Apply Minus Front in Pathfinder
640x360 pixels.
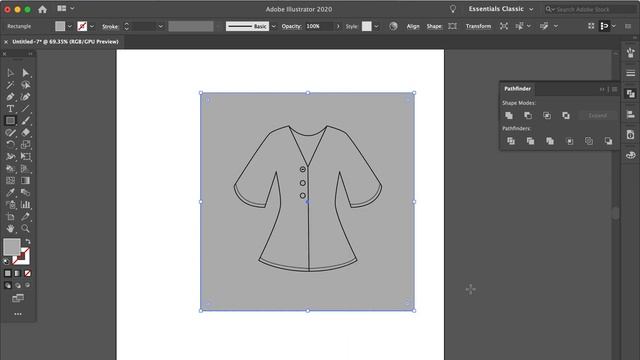click(x=528, y=116)
